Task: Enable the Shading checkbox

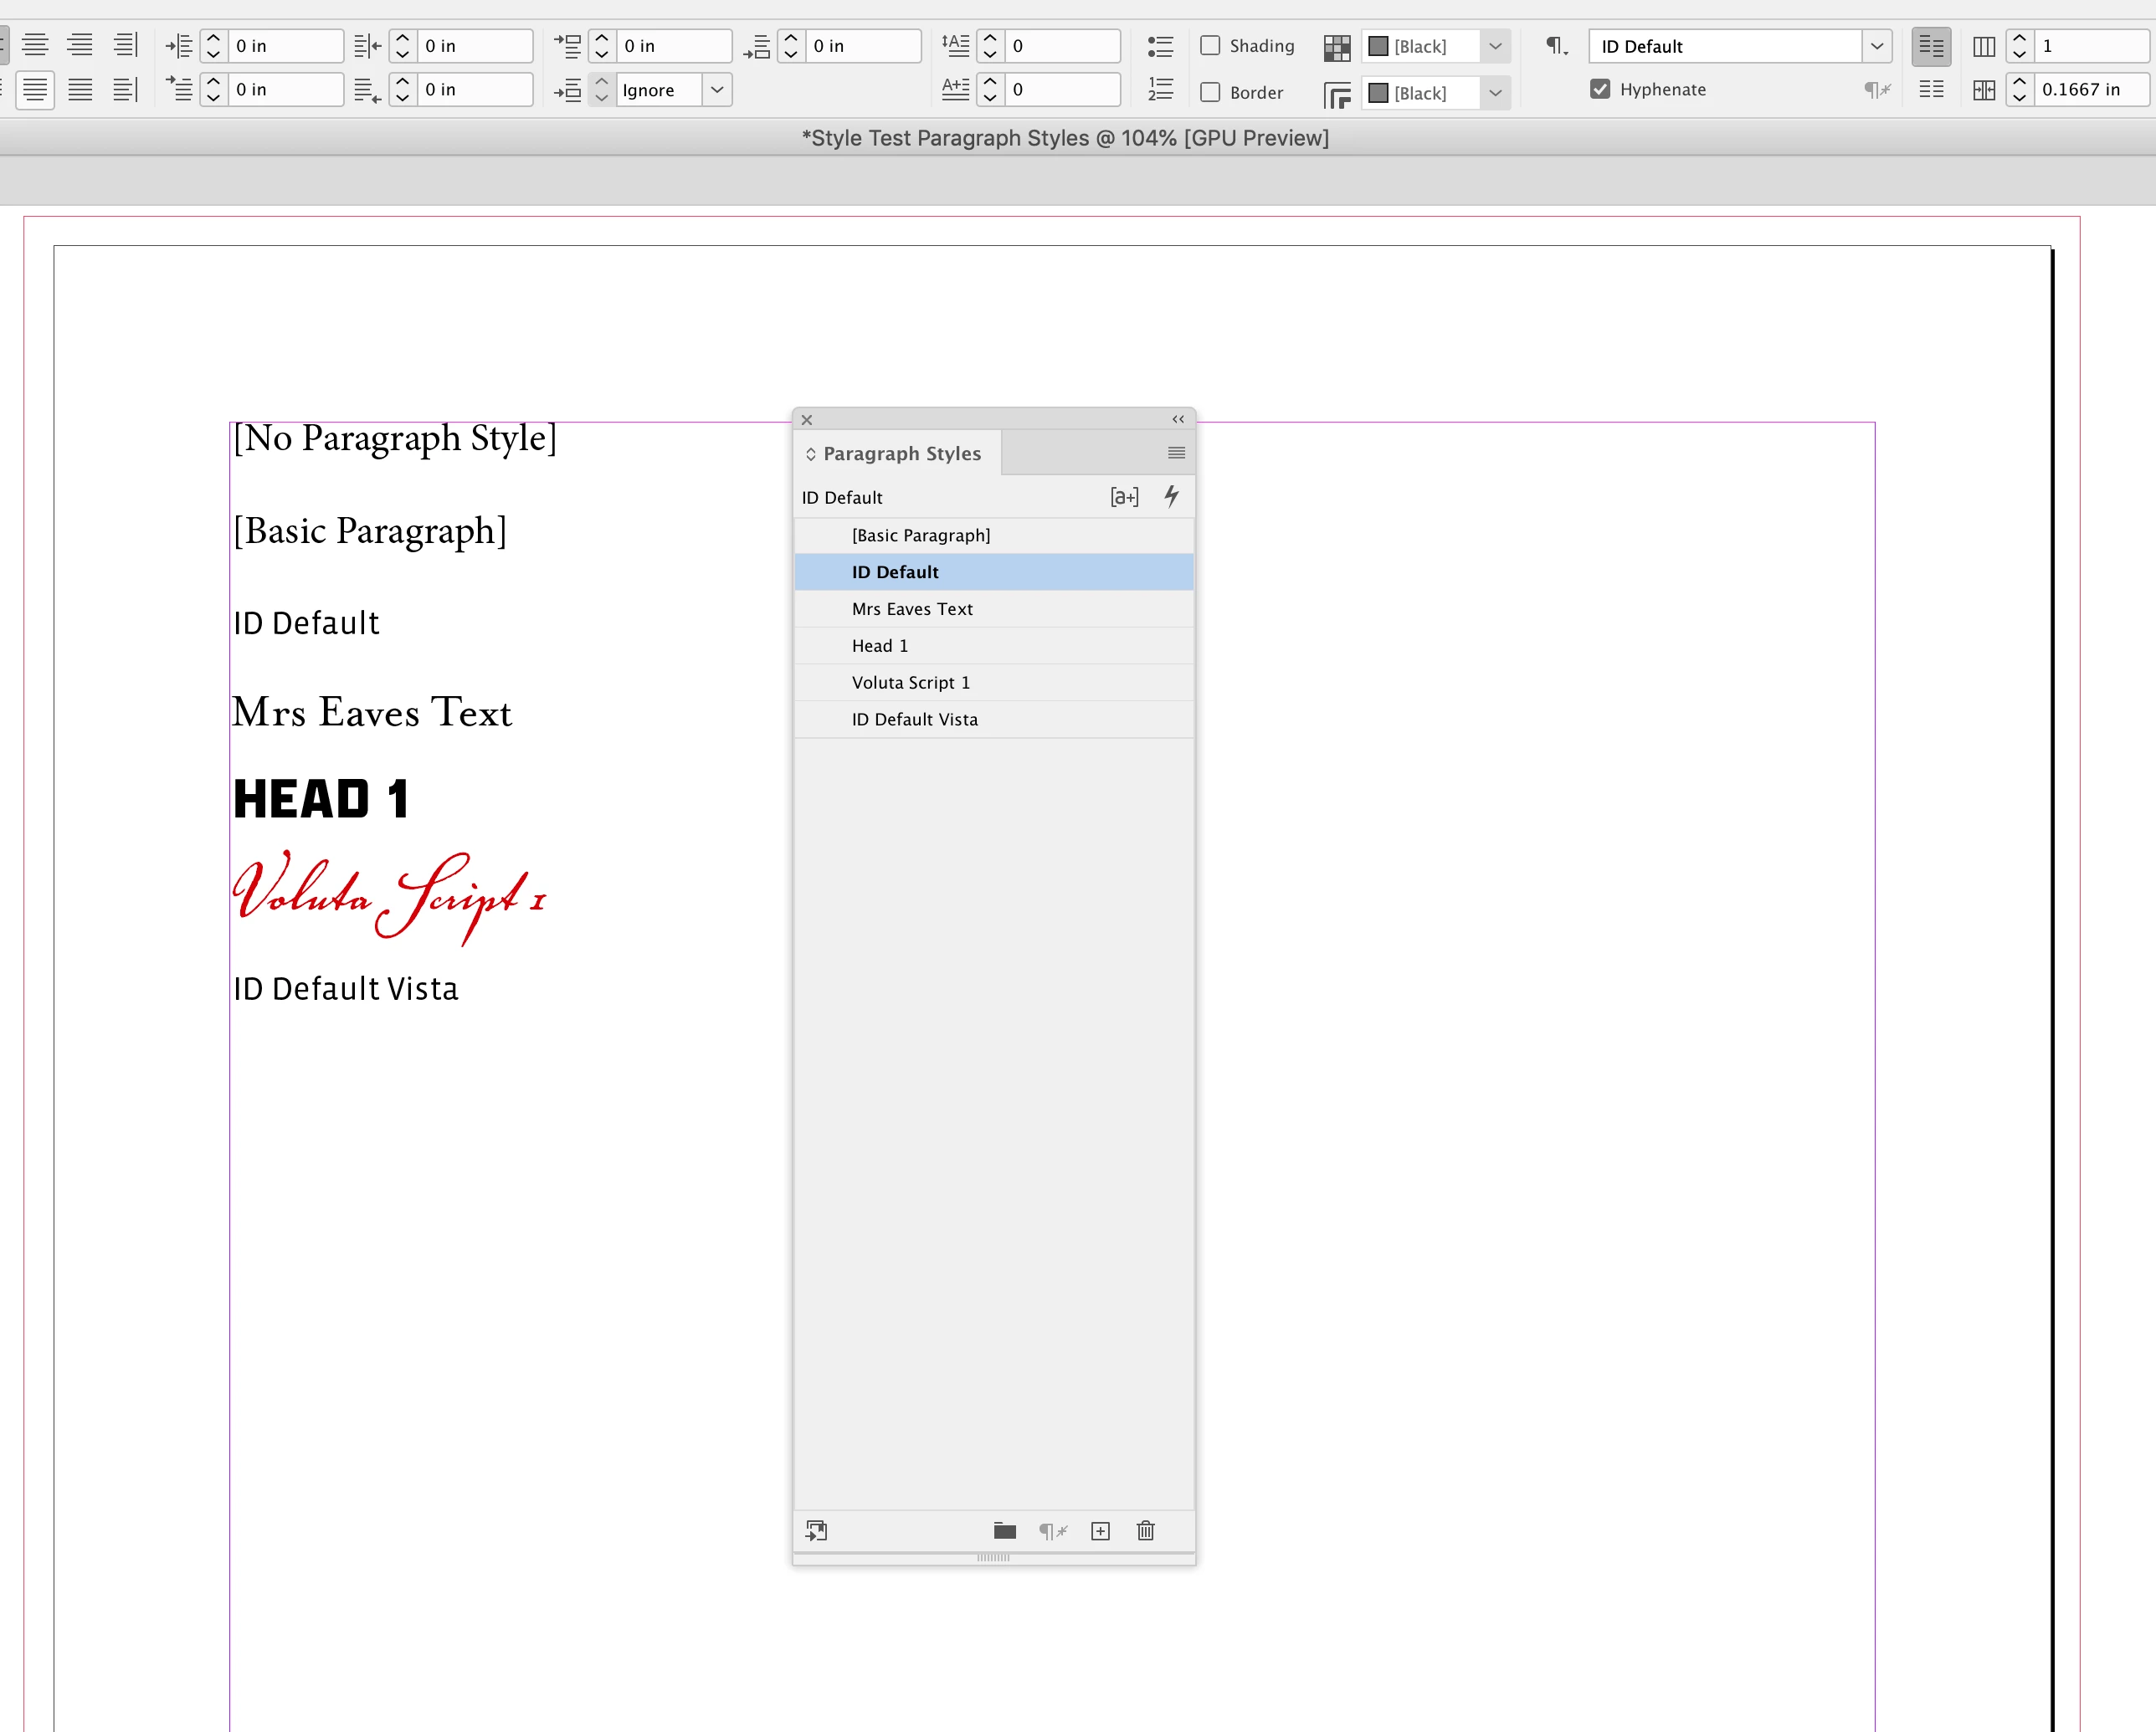Action: 1210,46
